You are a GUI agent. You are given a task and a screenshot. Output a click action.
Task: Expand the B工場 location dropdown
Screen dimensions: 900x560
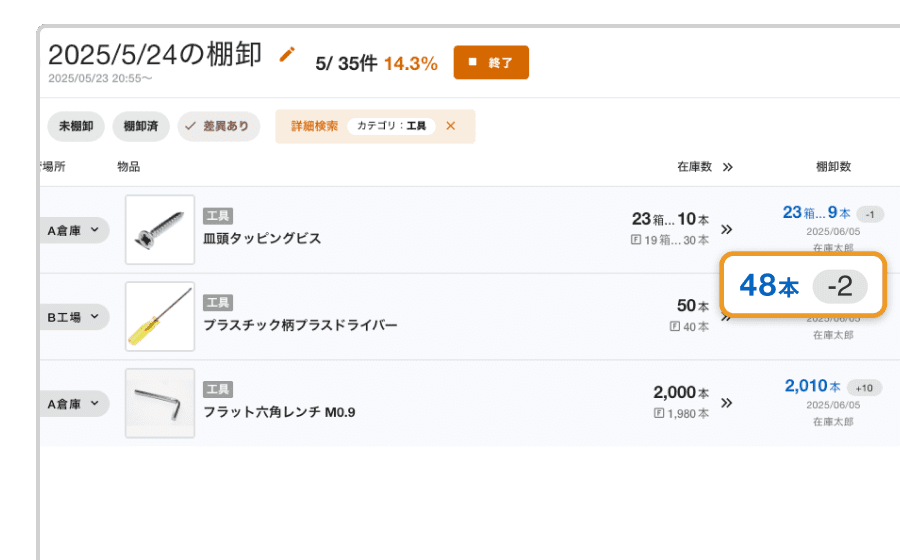pos(74,317)
